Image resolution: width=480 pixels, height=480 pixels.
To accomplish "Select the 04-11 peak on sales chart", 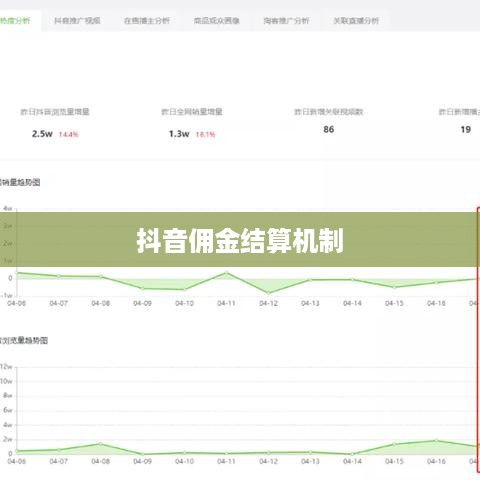I will [x=227, y=273].
